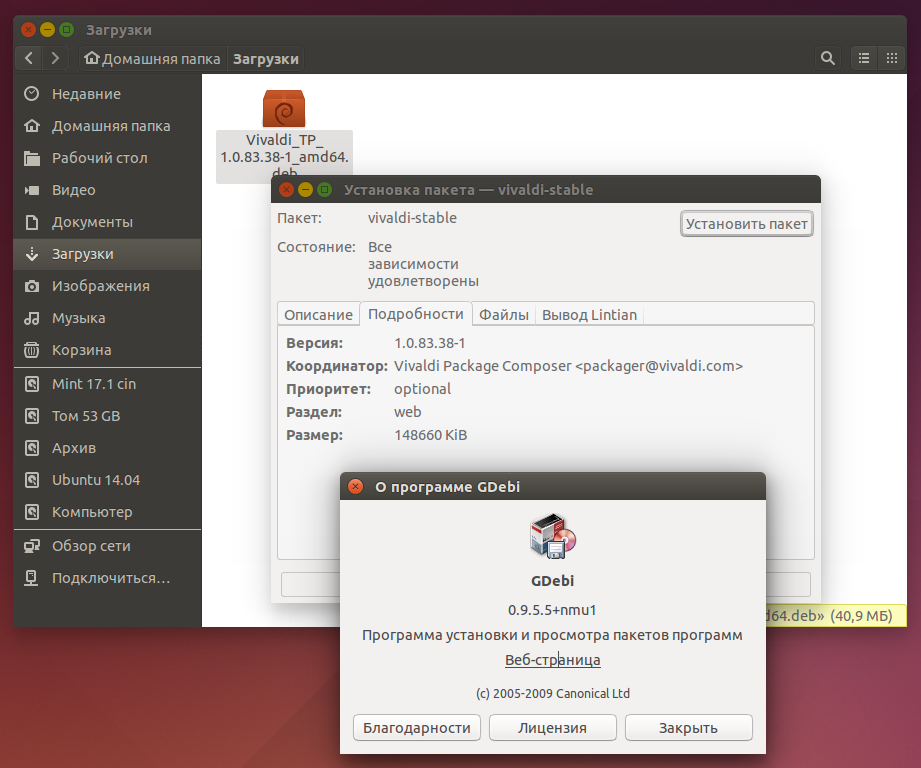The image size is (921, 768).
Task: Open Обзор сети in the sidebar
Action: tap(107, 546)
